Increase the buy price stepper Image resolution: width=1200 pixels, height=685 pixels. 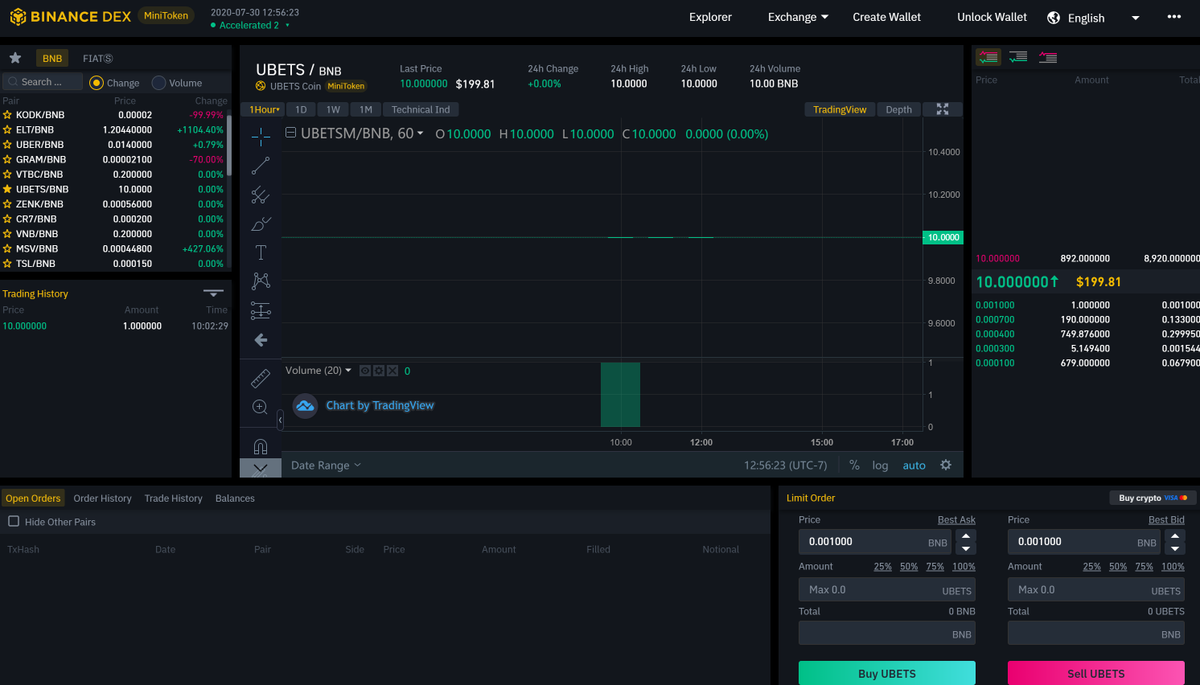pyautogui.click(x=965, y=536)
